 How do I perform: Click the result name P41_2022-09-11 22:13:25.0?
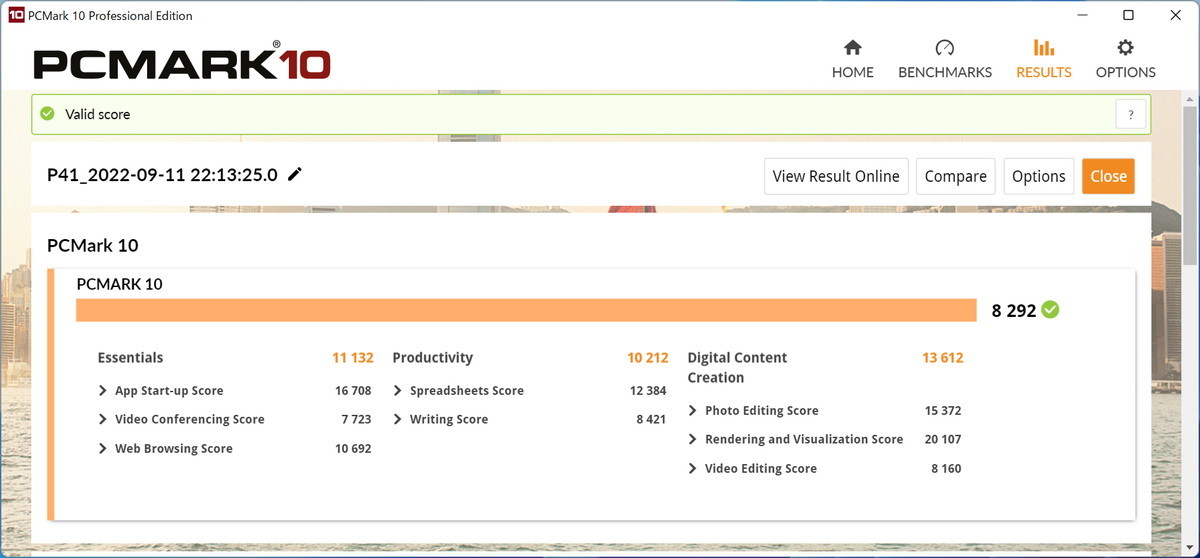[162, 174]
